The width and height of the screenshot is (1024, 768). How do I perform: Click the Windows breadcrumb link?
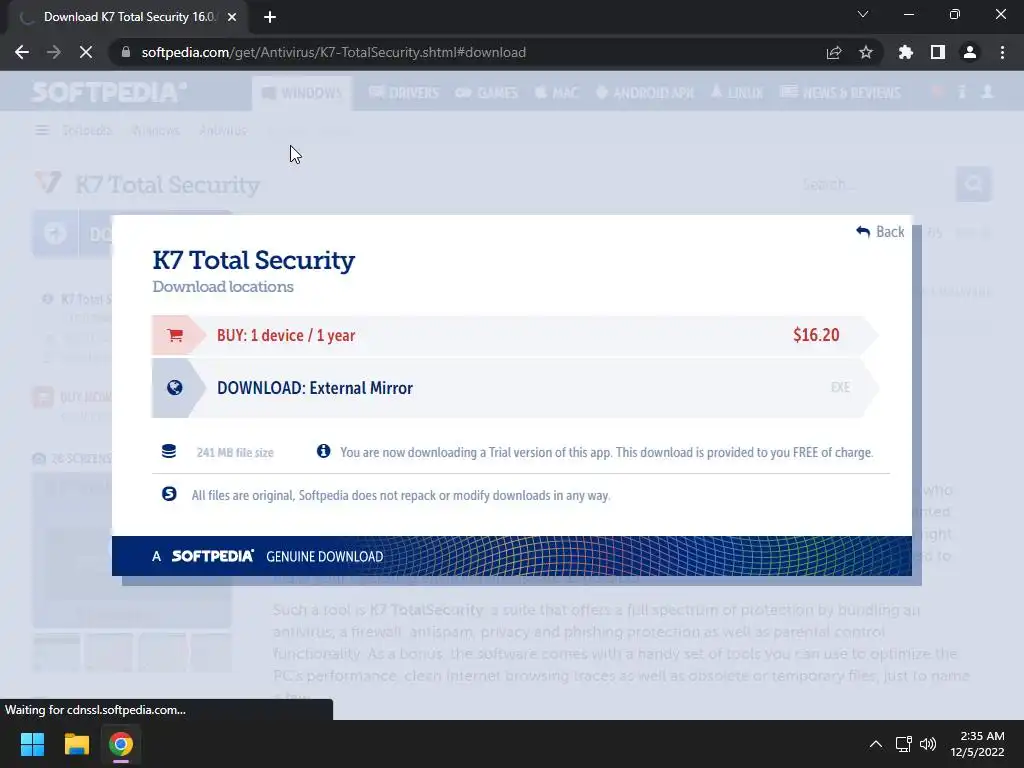point(155,131)
